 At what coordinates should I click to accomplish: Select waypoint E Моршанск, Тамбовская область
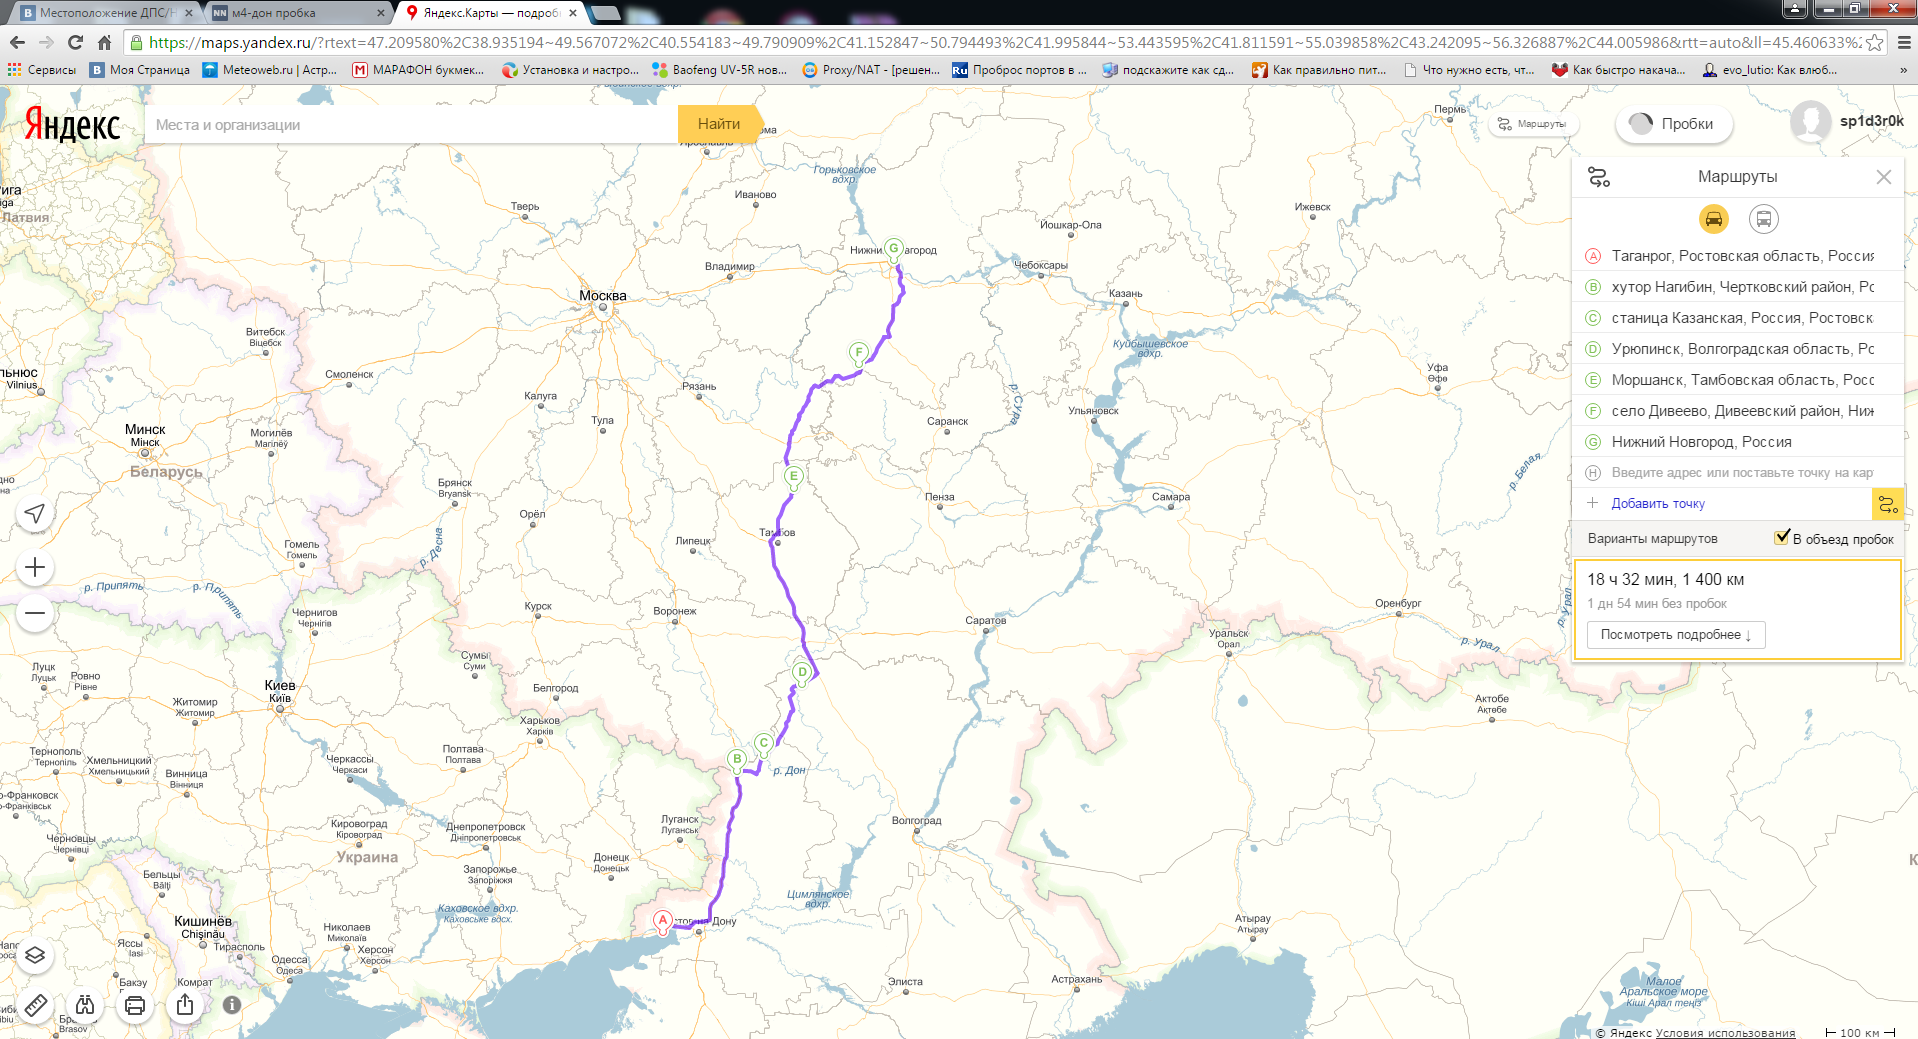click(x=1738, y=380)
